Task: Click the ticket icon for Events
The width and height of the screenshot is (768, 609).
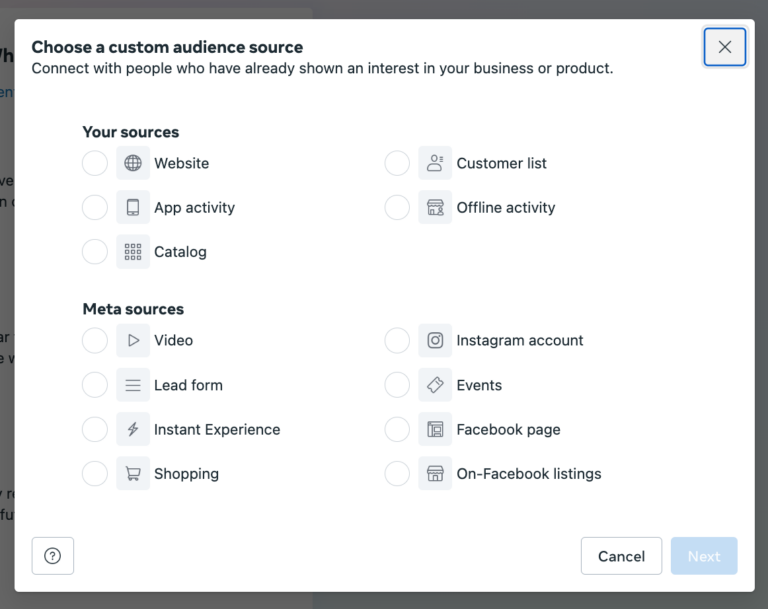Action: tap(435, 385)
